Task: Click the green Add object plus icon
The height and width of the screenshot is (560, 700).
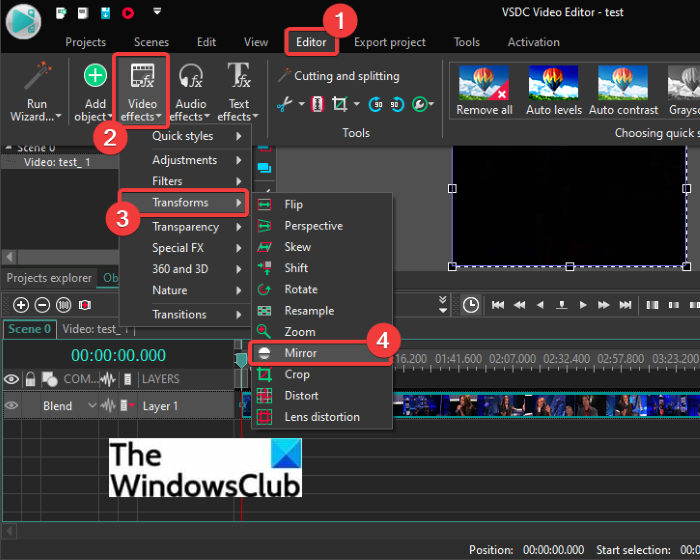Action: 95,75
